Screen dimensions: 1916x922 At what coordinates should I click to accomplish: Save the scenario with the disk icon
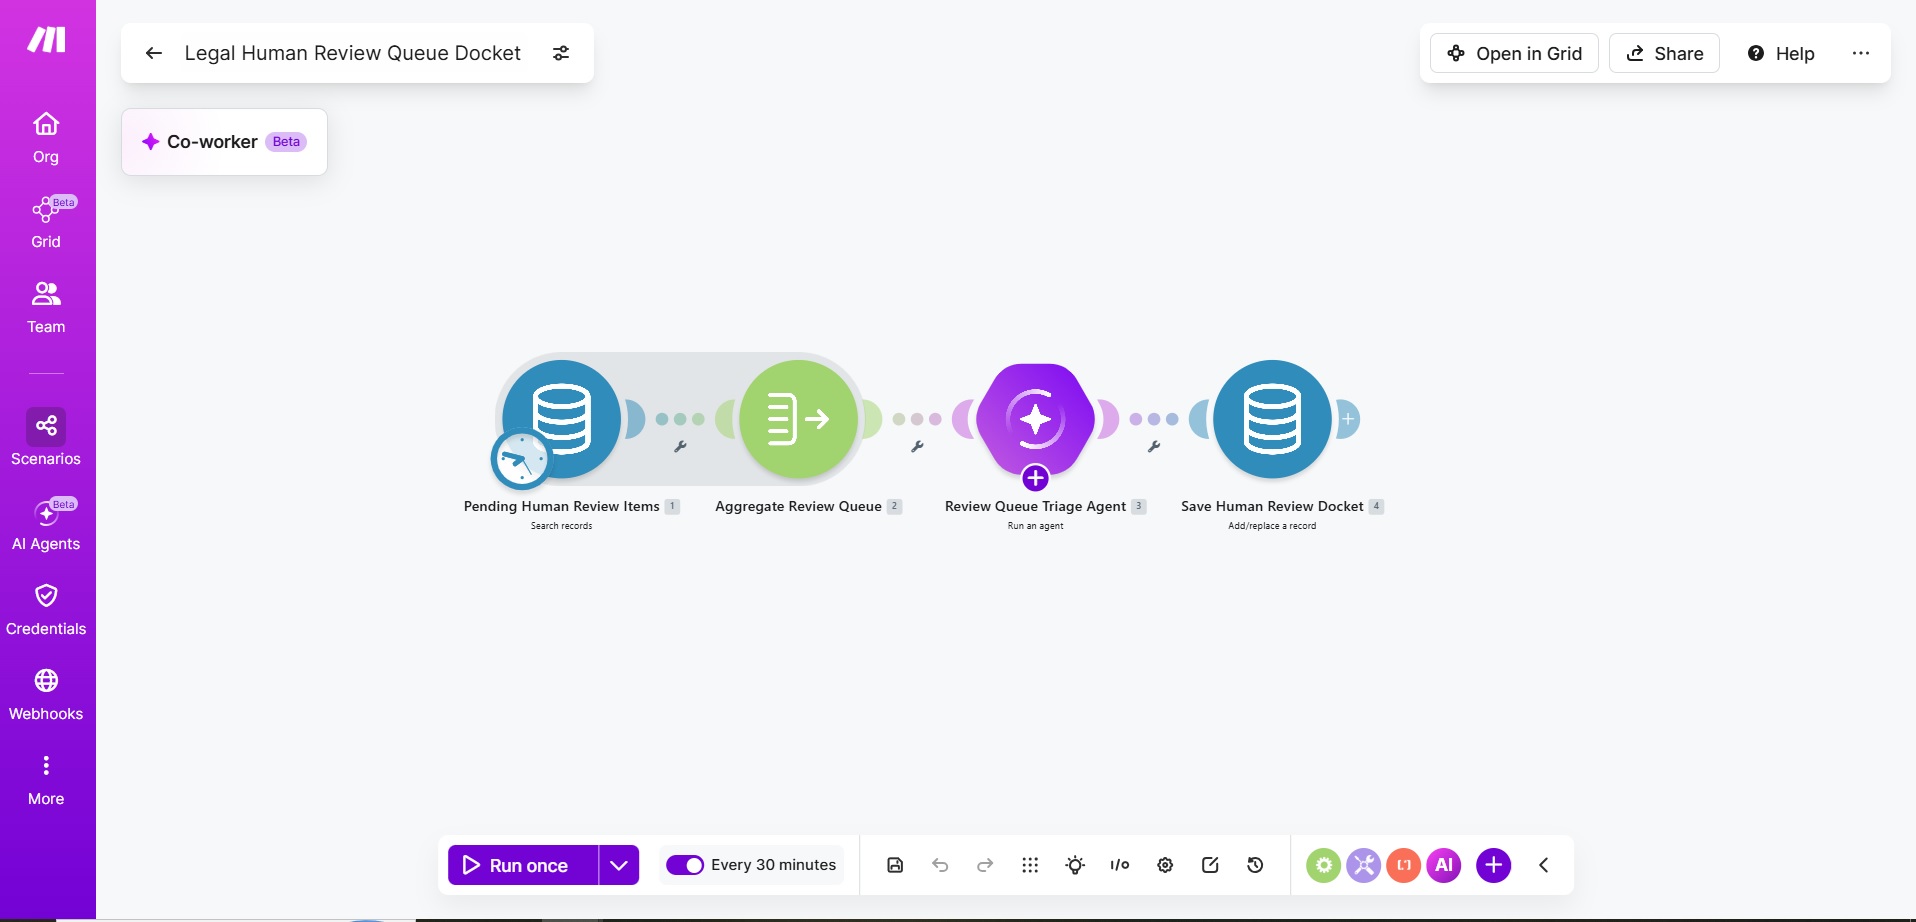click(895, 865)
